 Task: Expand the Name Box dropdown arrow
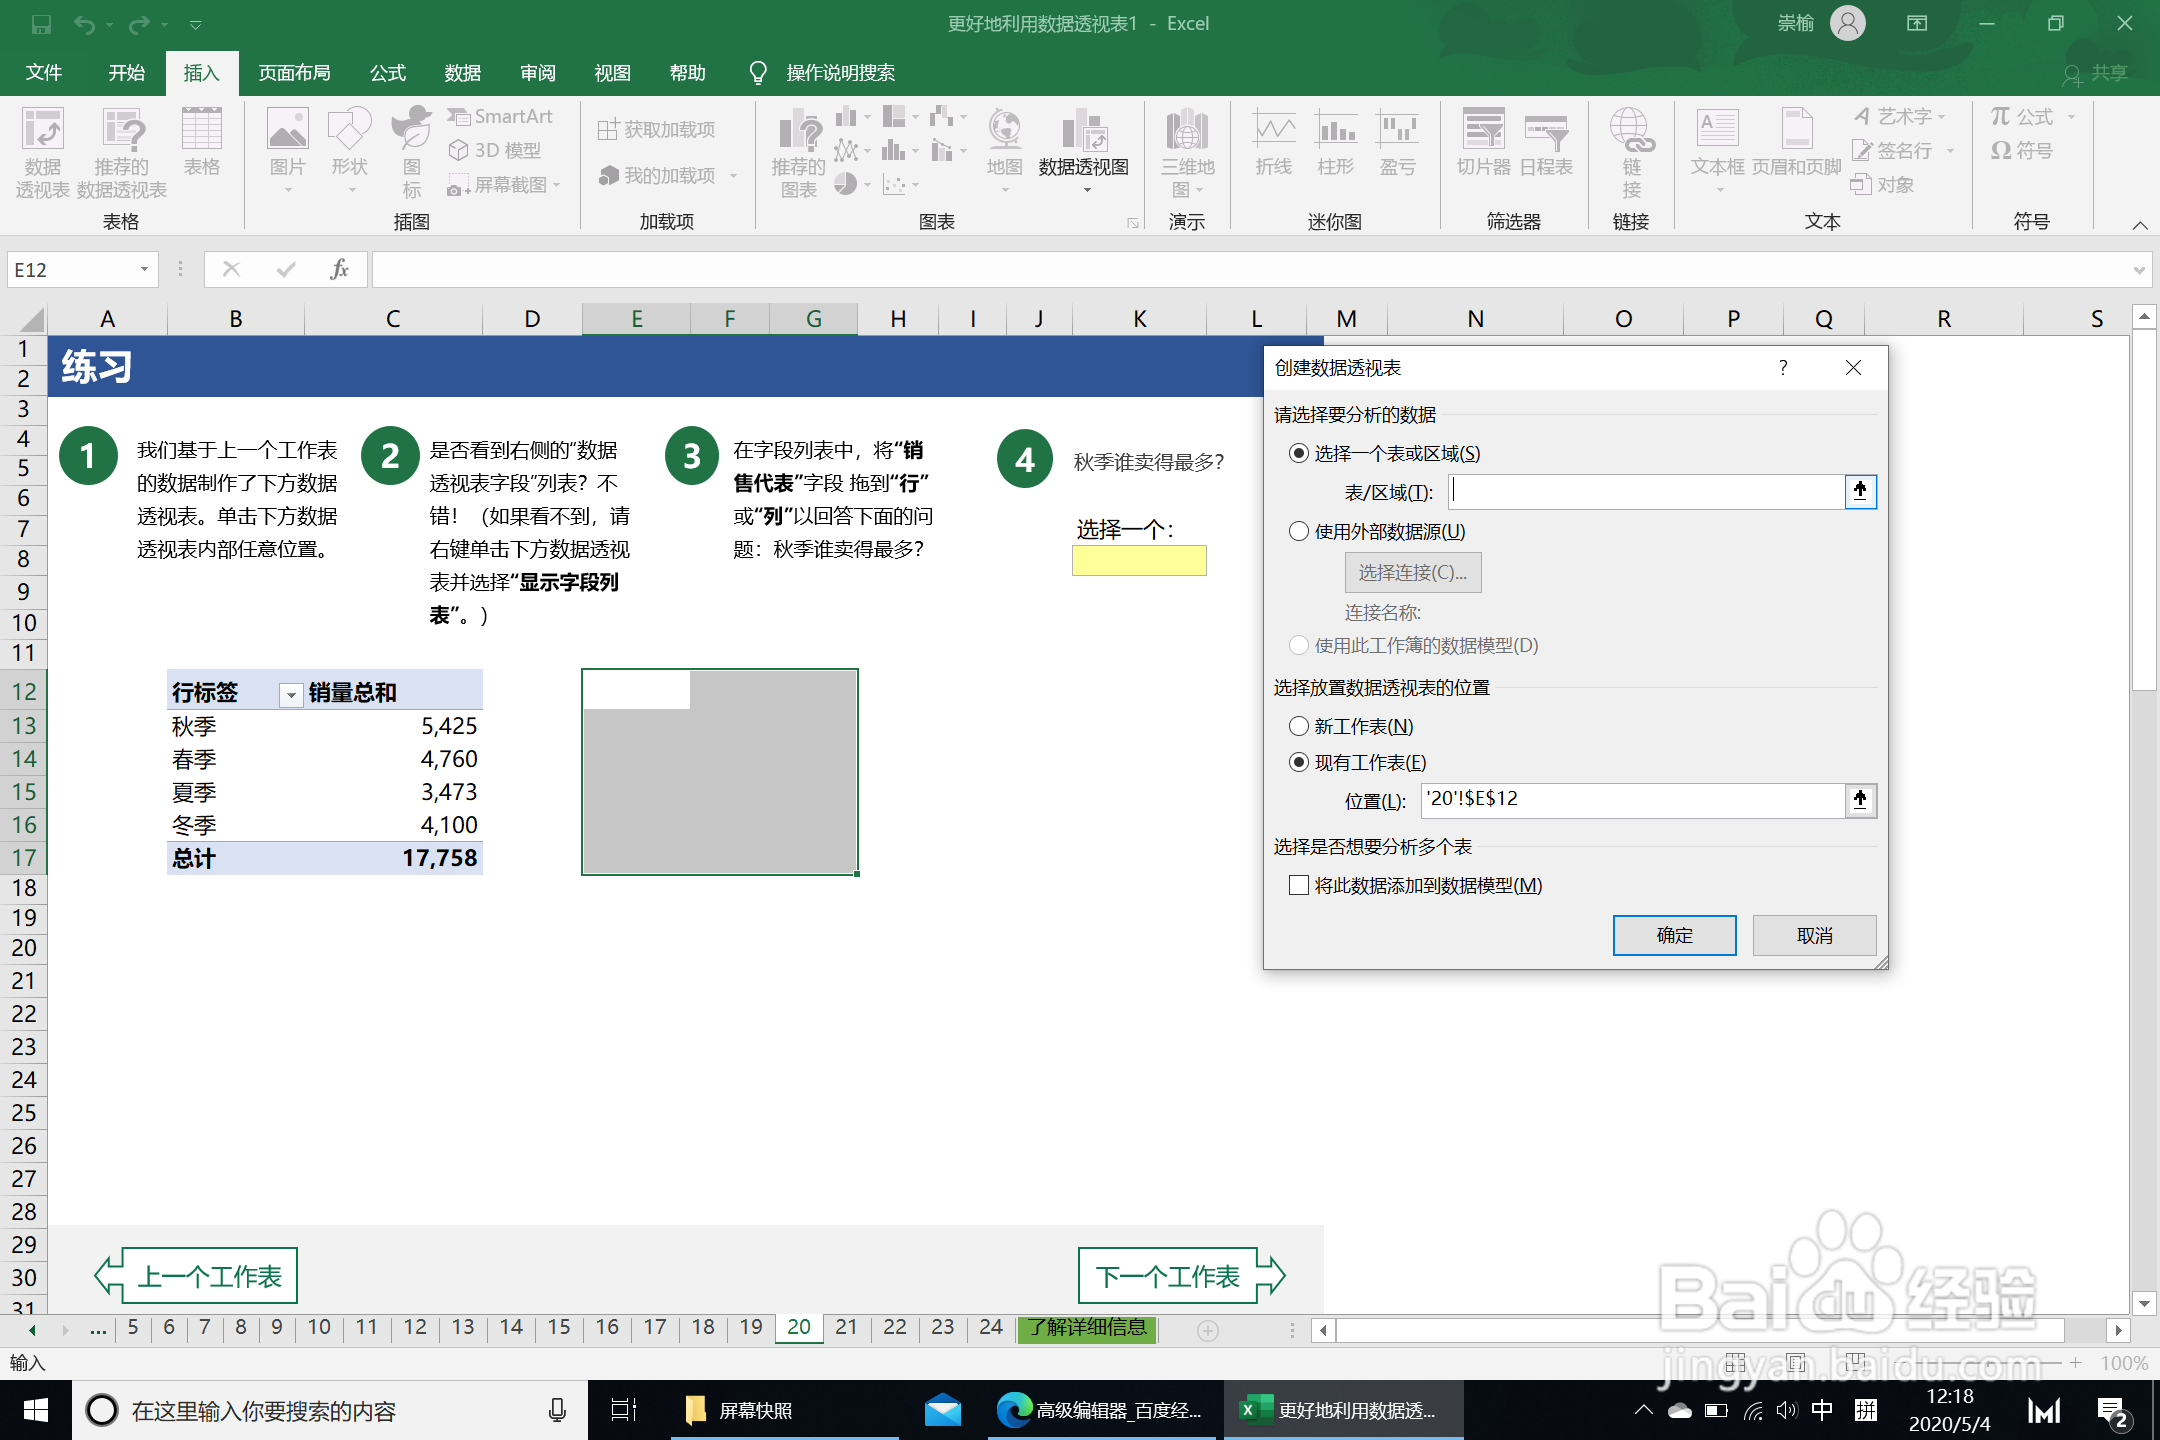tap(144, 270)
